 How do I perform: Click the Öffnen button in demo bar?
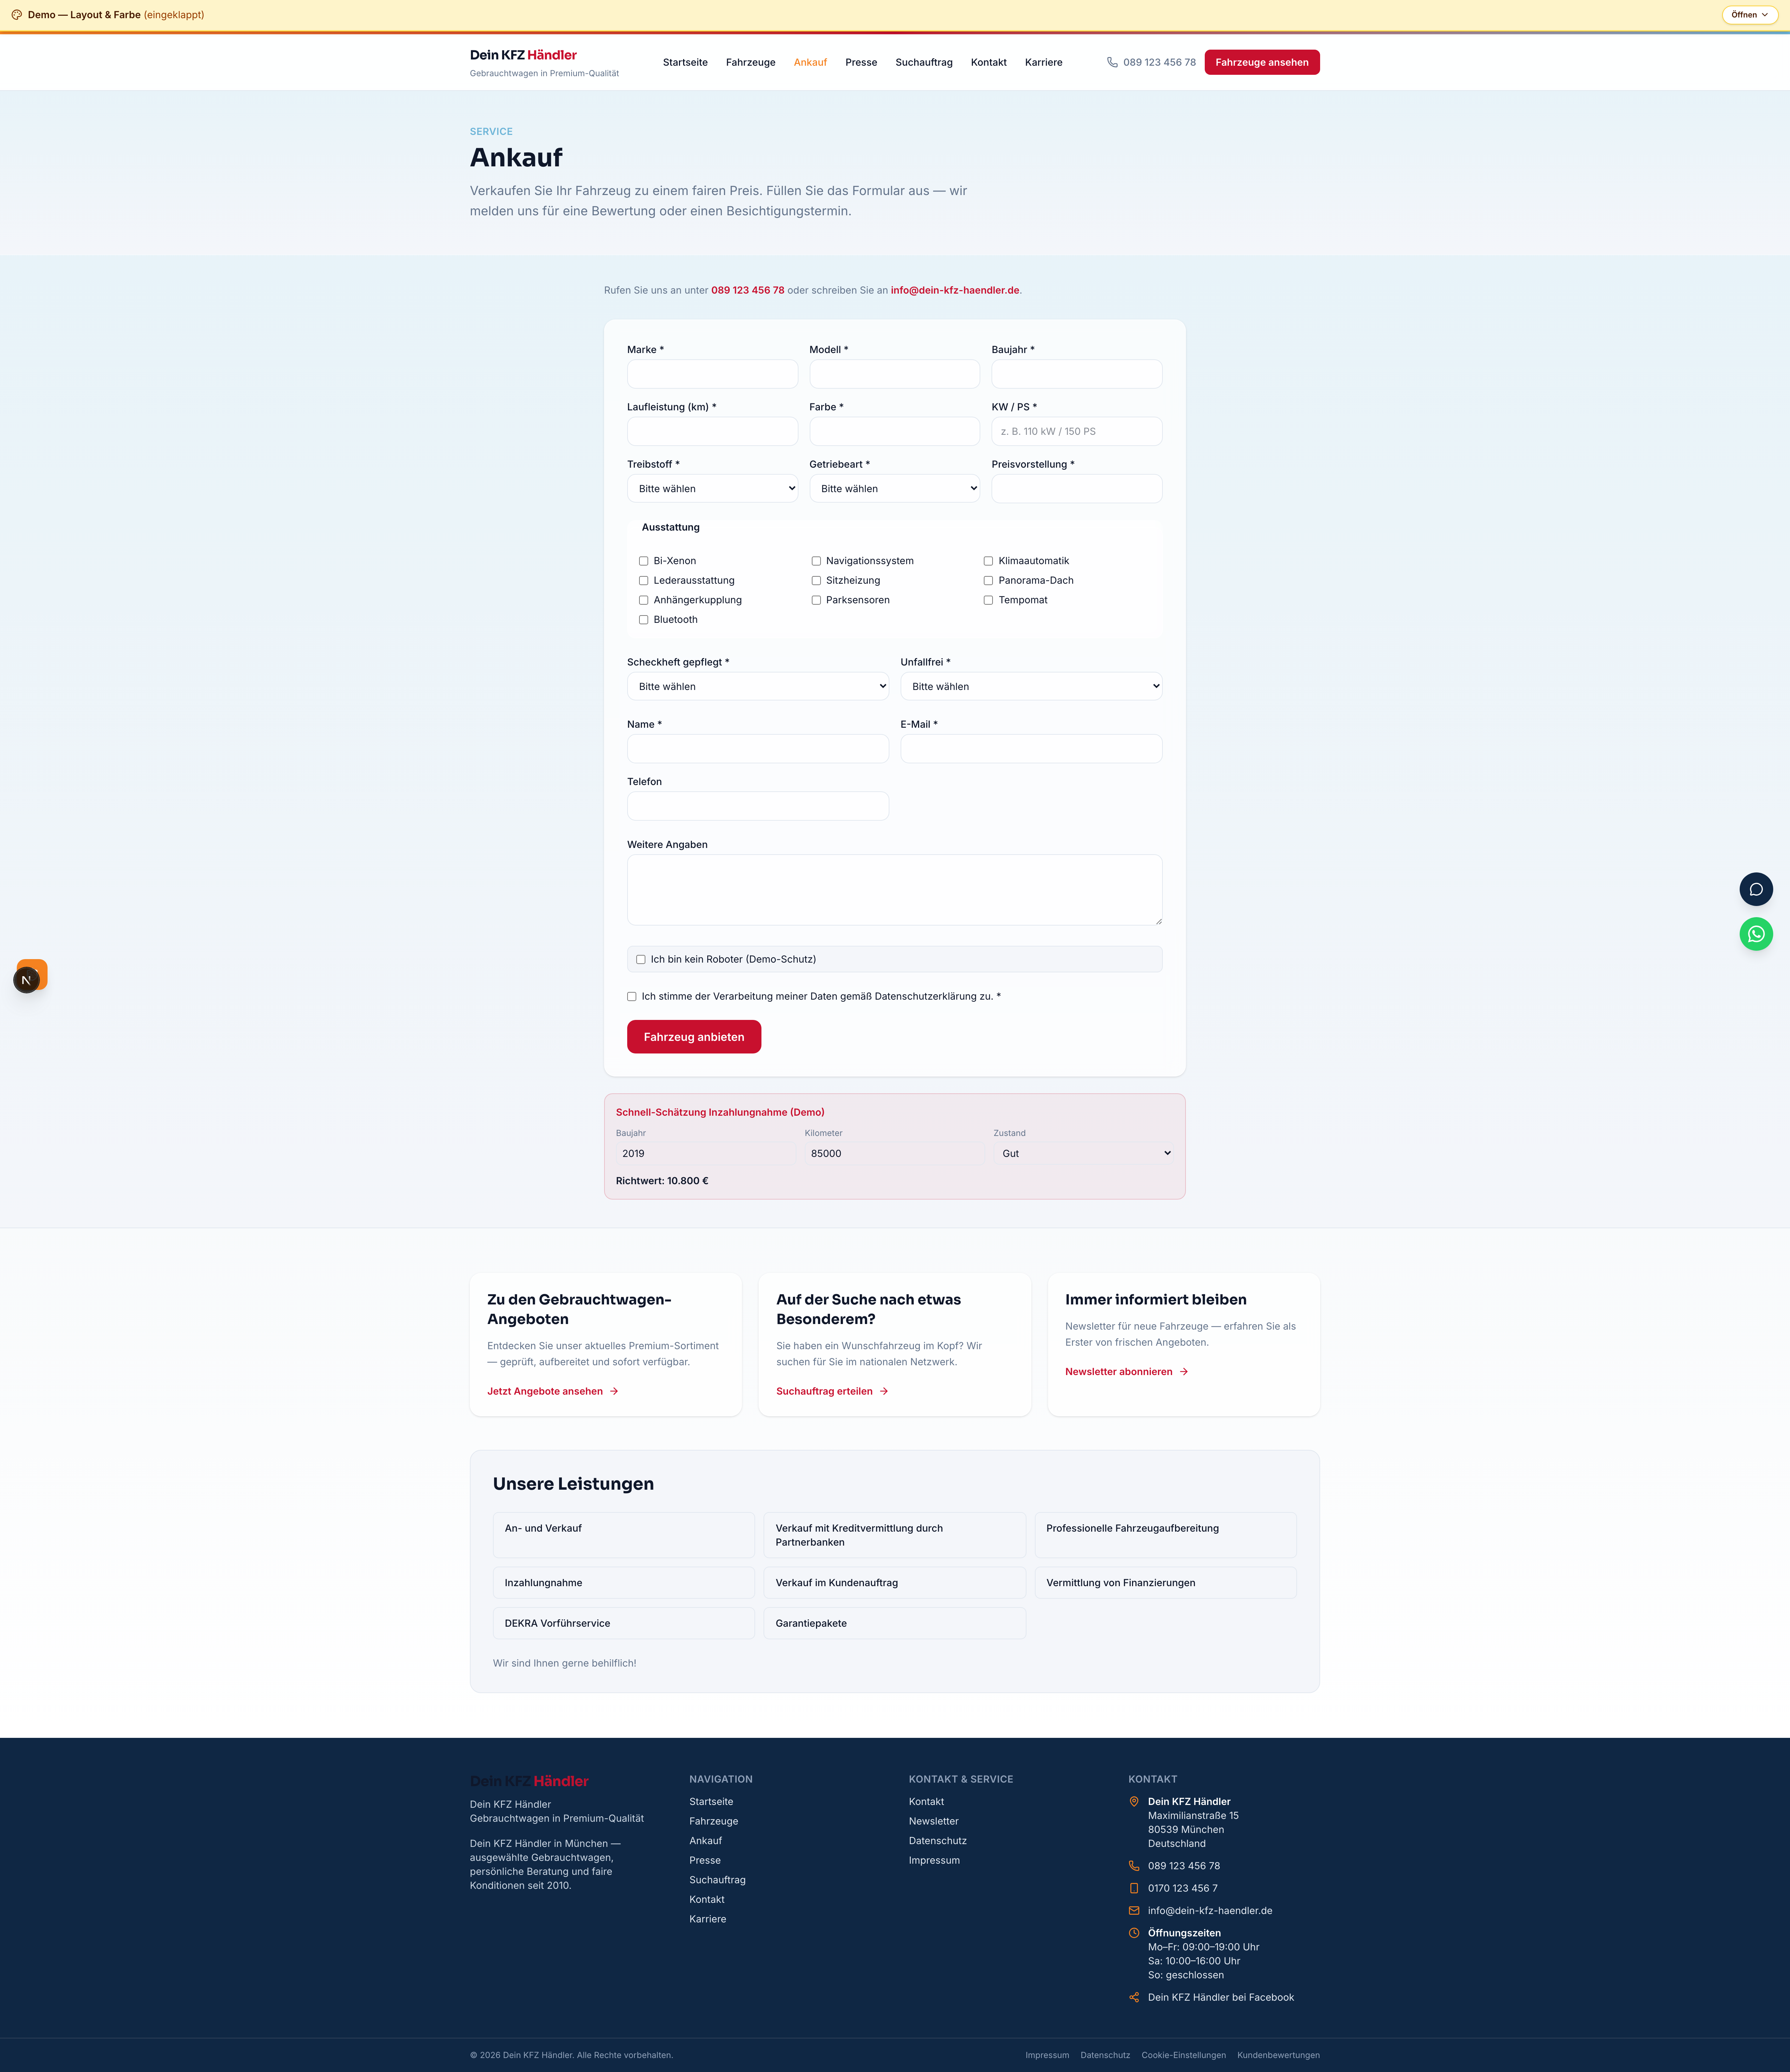(x=1750, y=15)
